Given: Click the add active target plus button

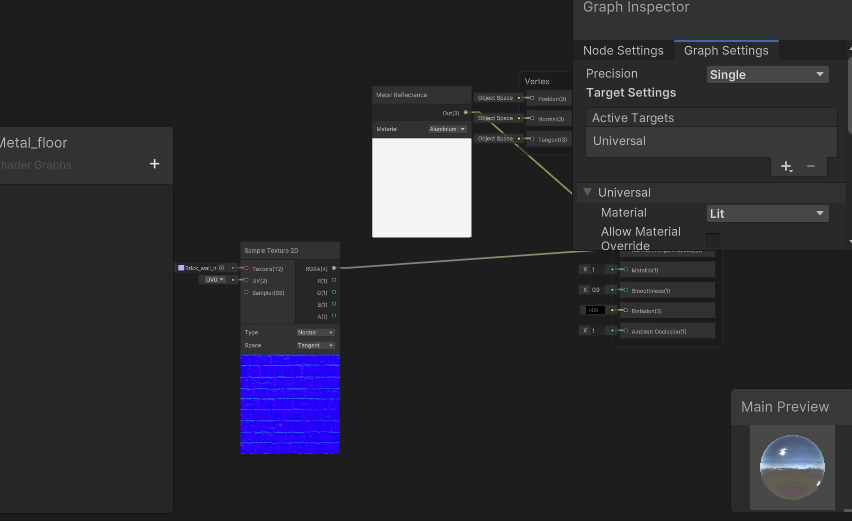Looking at the screenshot, I should (786, 167).
